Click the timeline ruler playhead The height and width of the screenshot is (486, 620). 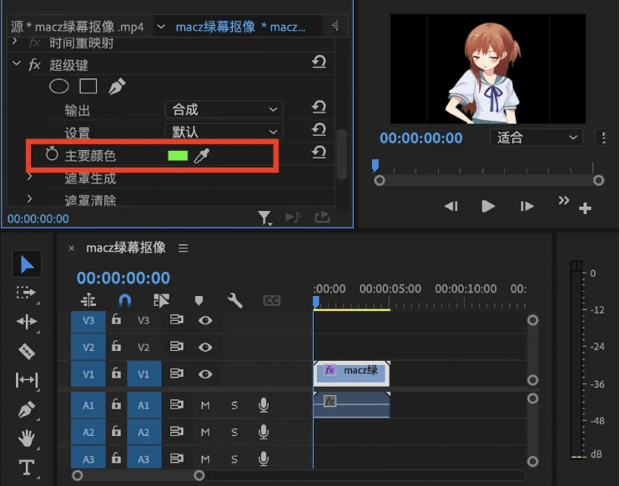[316, 302]
